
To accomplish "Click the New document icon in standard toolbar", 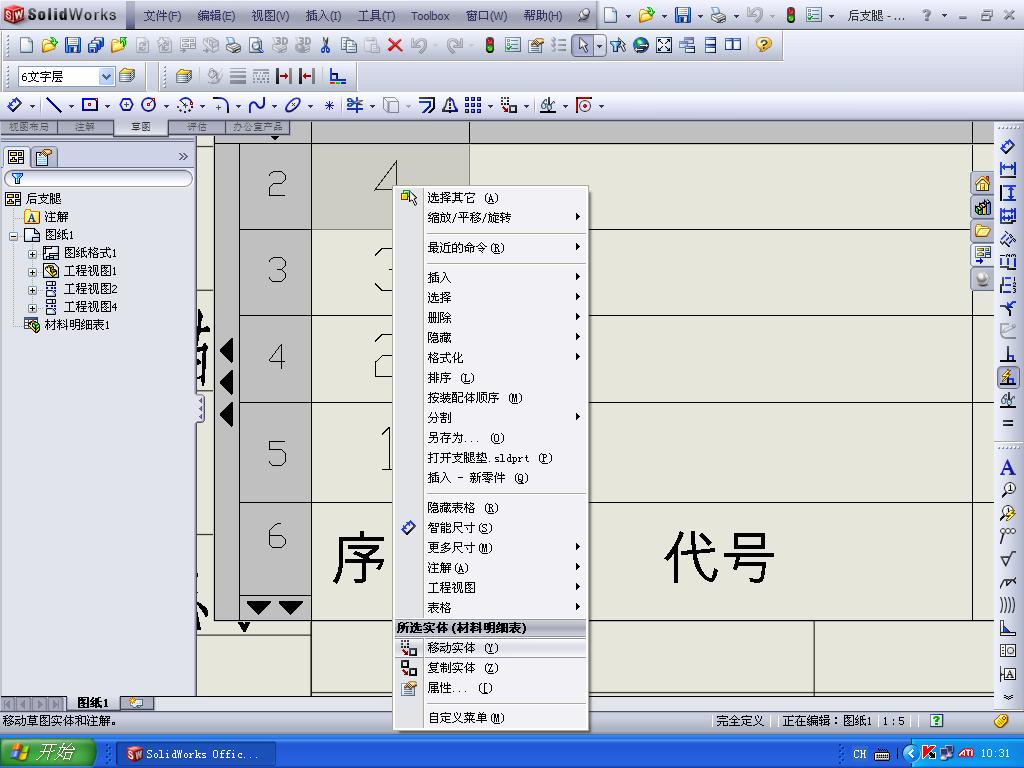I will tap(26, 44).
